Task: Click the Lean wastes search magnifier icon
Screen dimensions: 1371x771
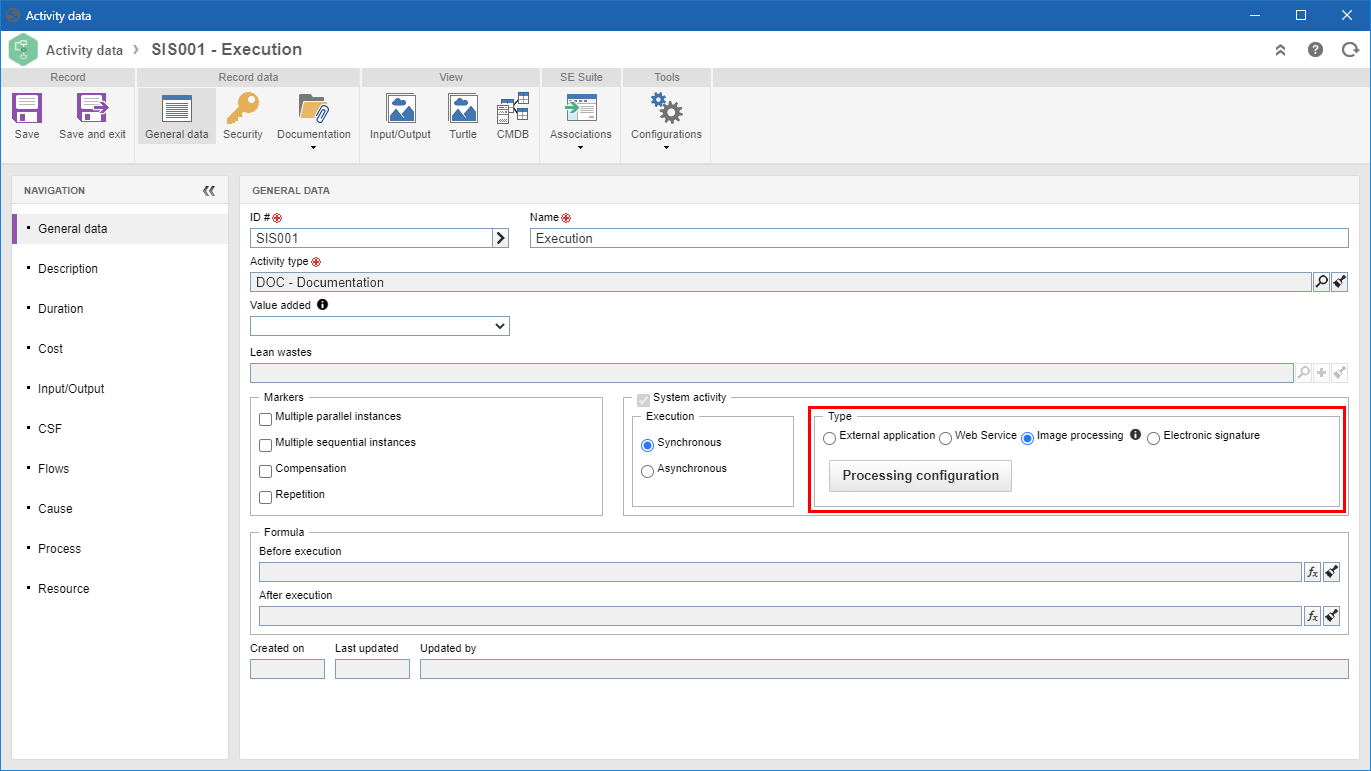Action: (1303, 372)
